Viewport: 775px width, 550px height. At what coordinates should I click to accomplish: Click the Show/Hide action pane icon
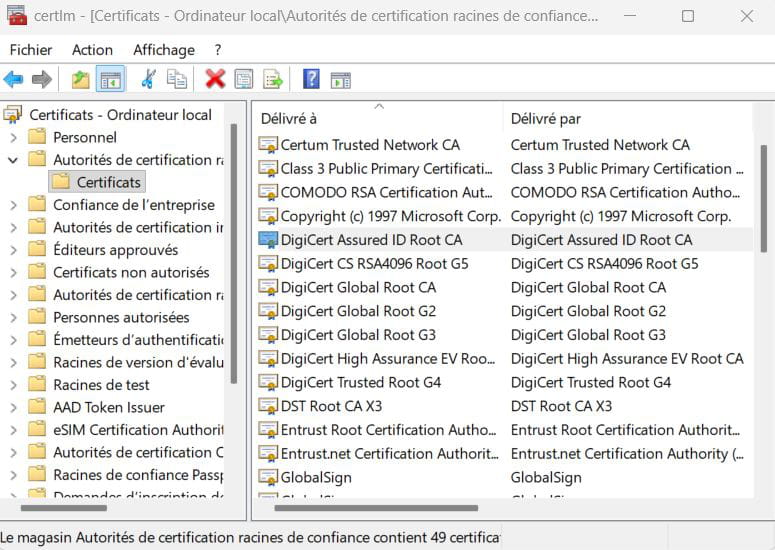point(341,80)
